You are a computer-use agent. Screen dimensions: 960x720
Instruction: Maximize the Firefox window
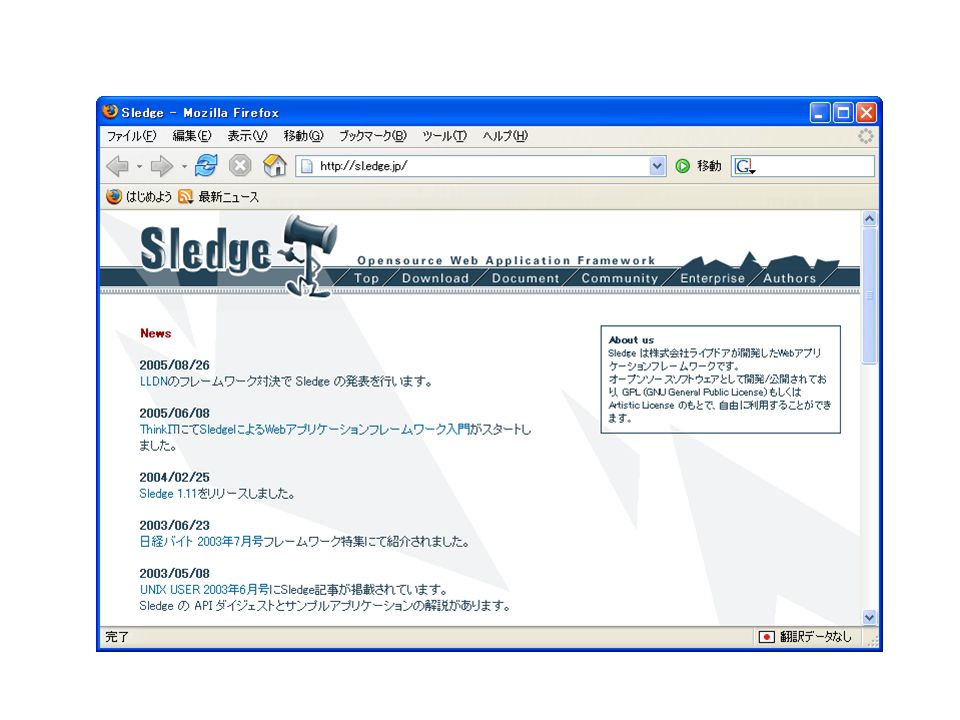844,112
